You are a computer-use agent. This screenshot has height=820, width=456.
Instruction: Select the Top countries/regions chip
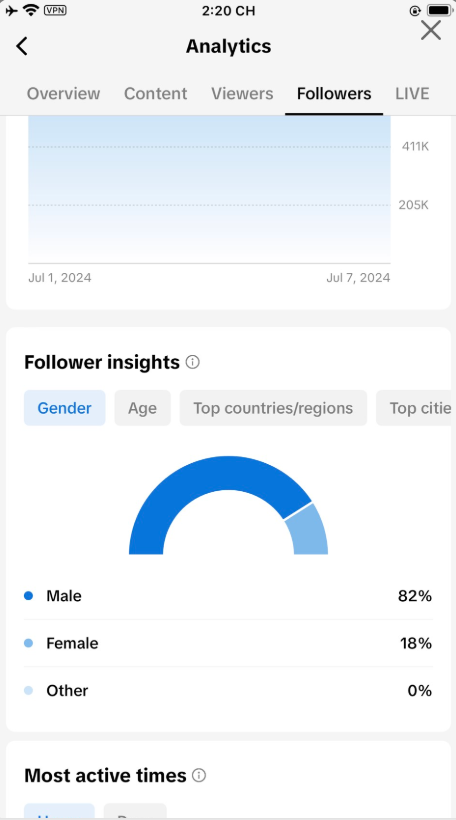click(273, 408)
